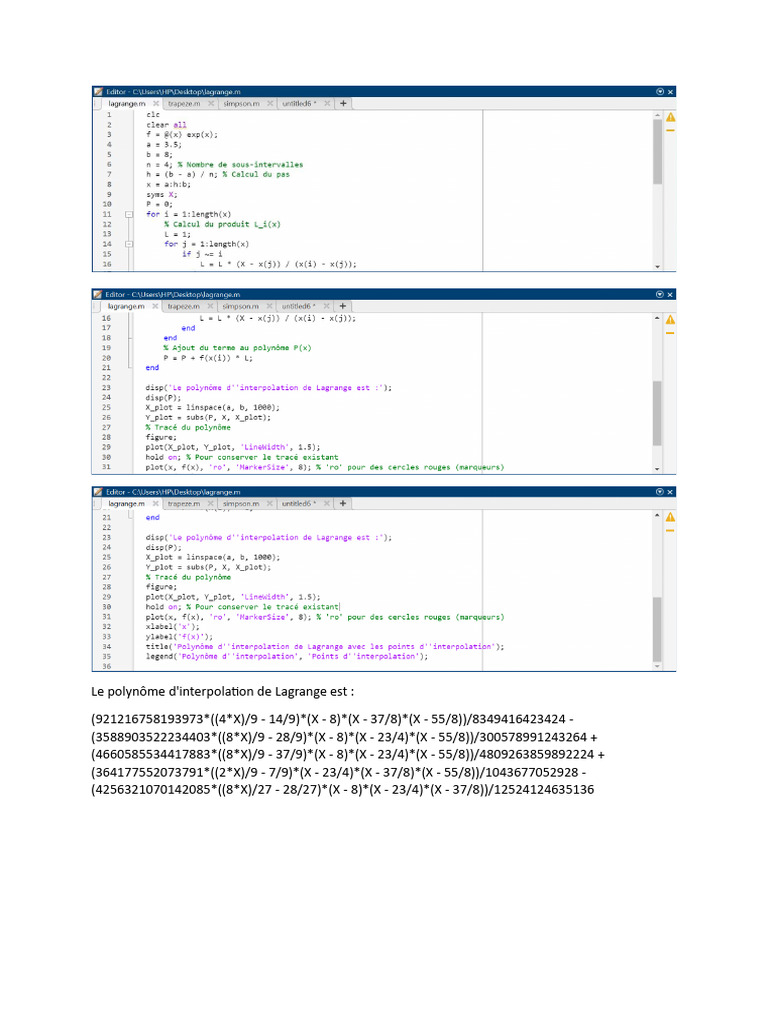
Task: Switch to simpson.m tab in the top editor
Action: [241, 103]
